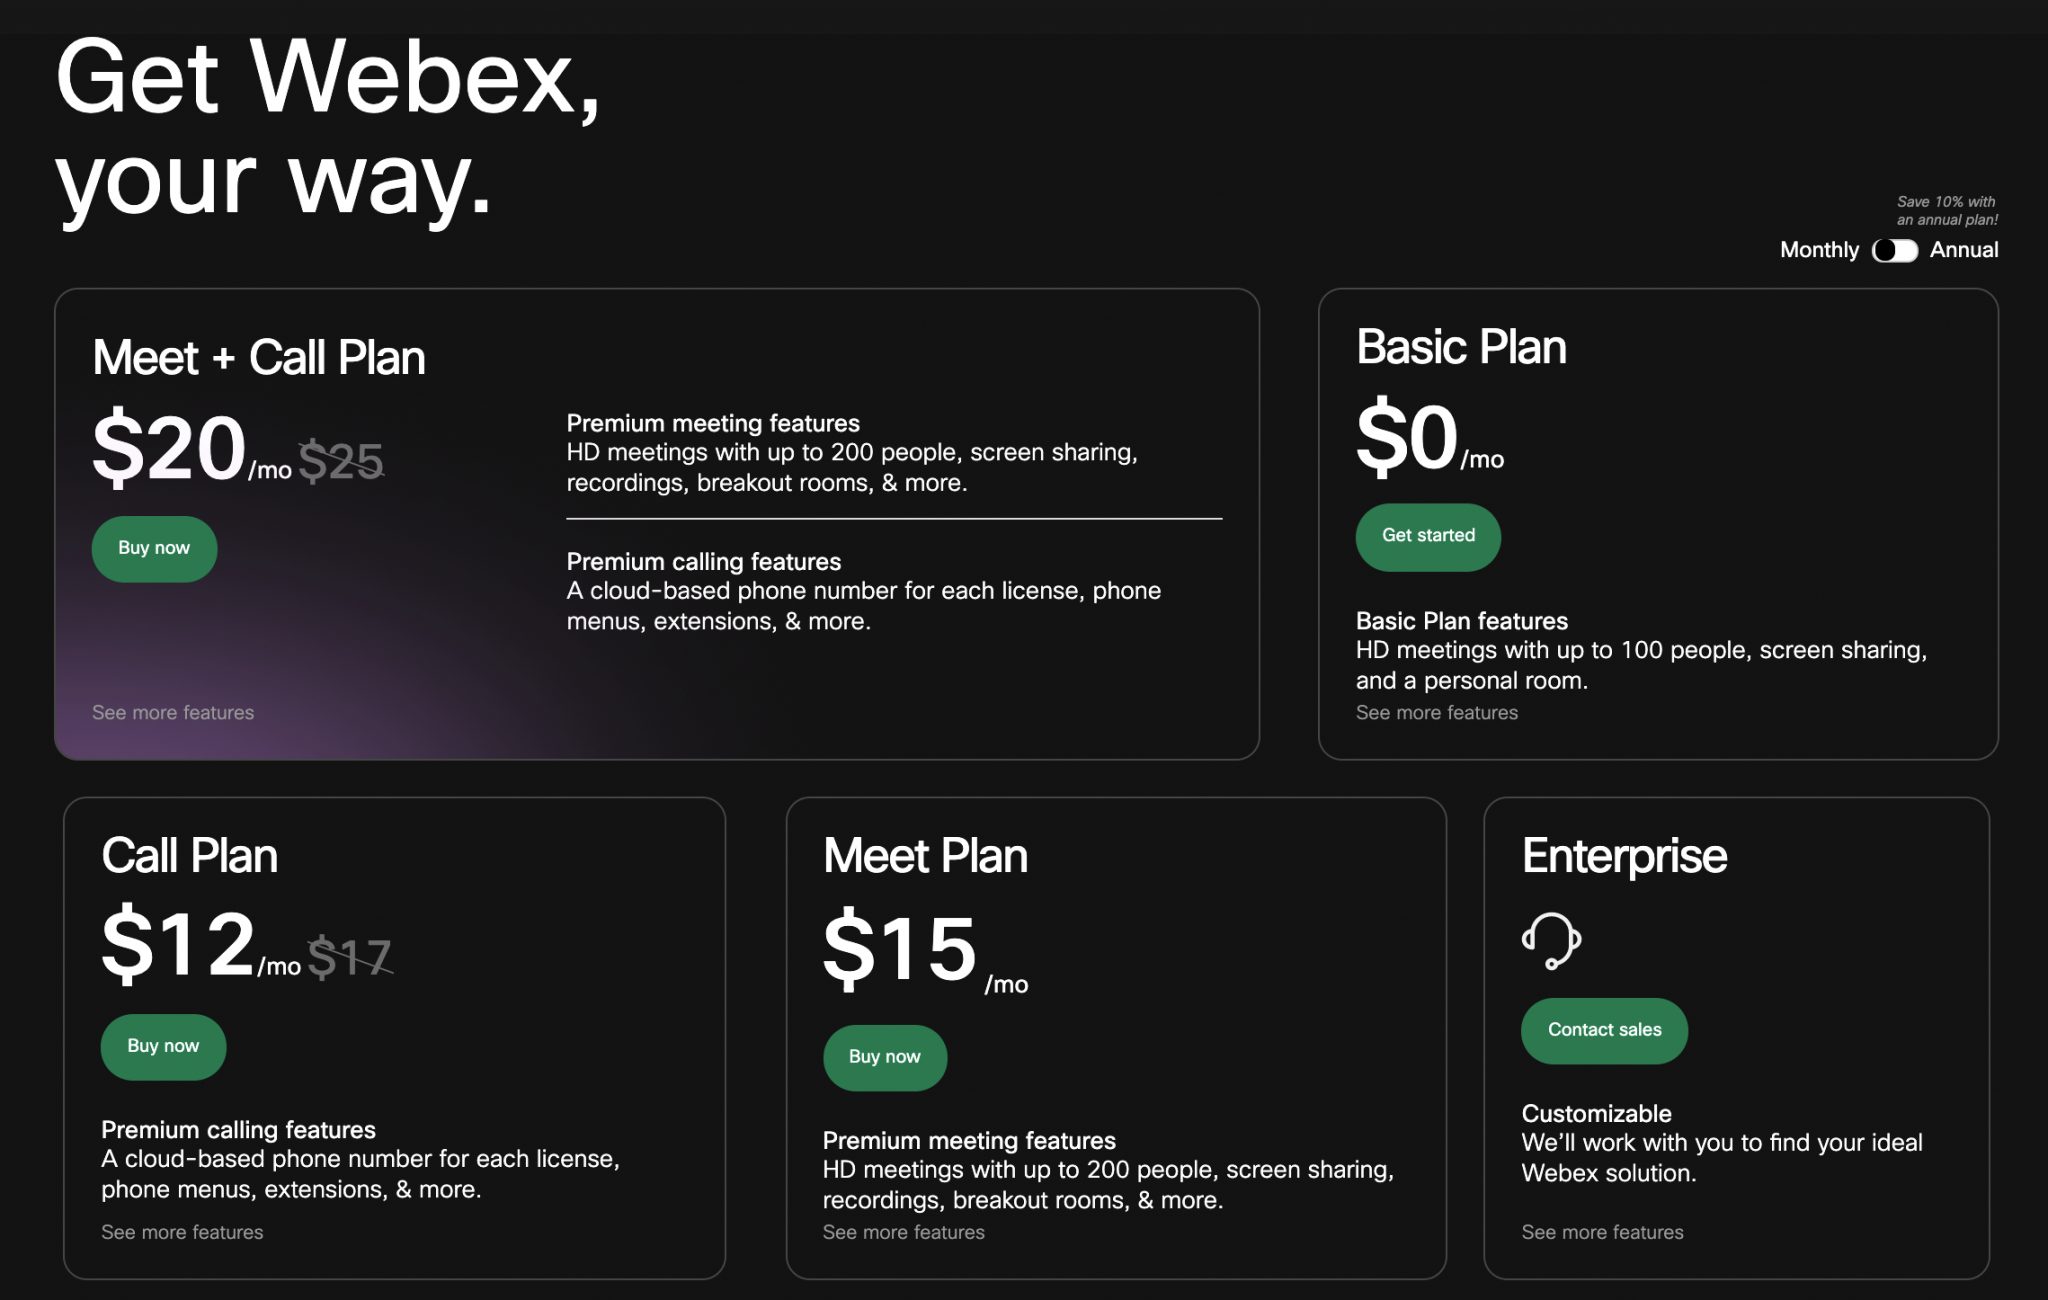Click Get started on Basic Plan
This screenshot has width=2048, height=1300.
[x=1427, y=537]
